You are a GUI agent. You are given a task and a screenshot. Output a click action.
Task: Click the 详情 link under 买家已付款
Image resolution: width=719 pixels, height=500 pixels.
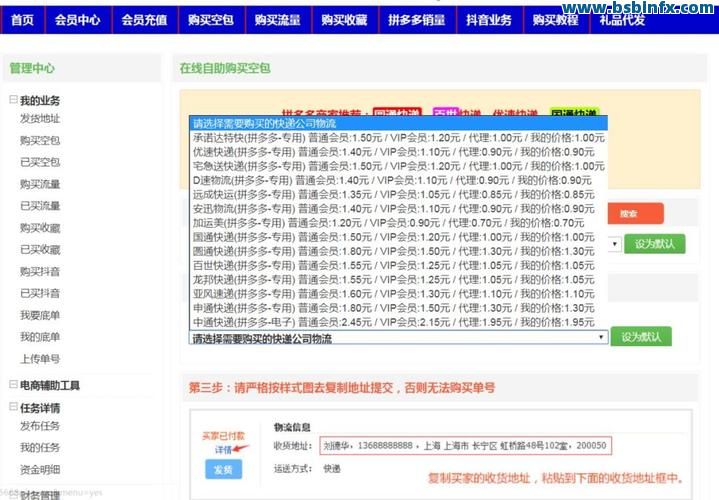coord(222,450)
